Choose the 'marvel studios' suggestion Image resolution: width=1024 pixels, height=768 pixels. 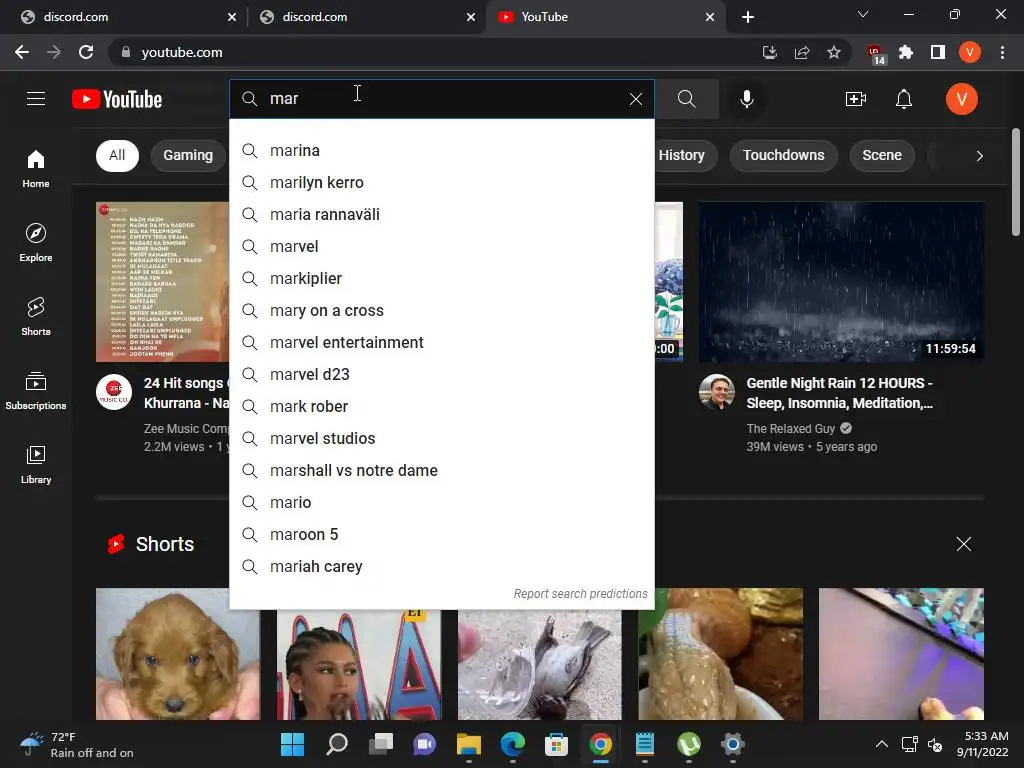[442, 438]
